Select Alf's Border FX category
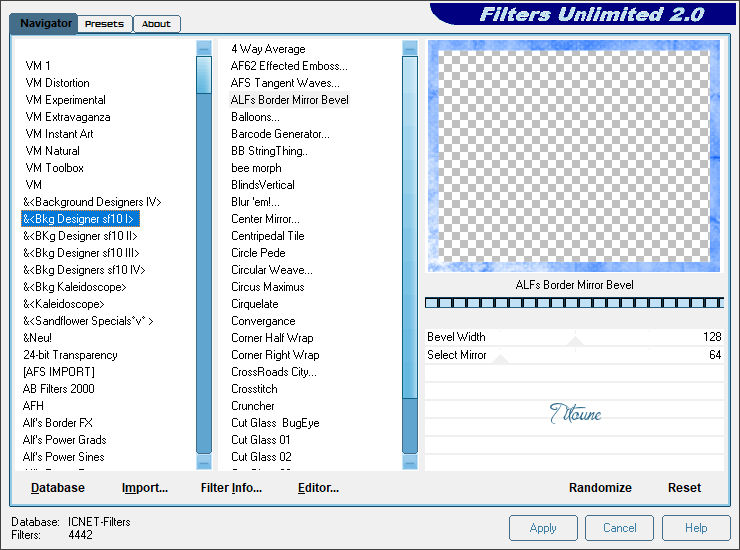740x550 pixels. (x=58, y=423)
